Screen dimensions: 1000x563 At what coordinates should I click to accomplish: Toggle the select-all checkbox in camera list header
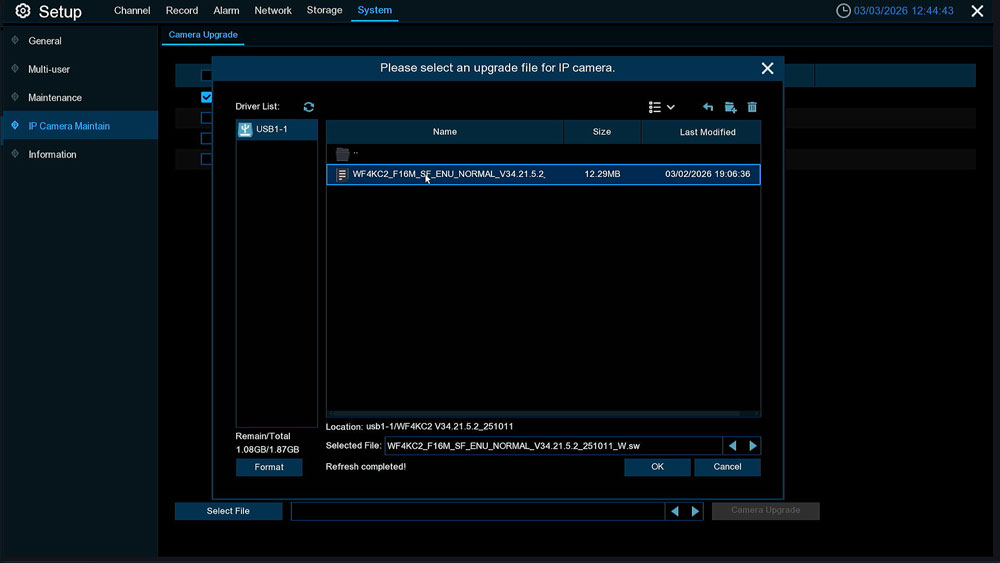(x=206, y=75)
